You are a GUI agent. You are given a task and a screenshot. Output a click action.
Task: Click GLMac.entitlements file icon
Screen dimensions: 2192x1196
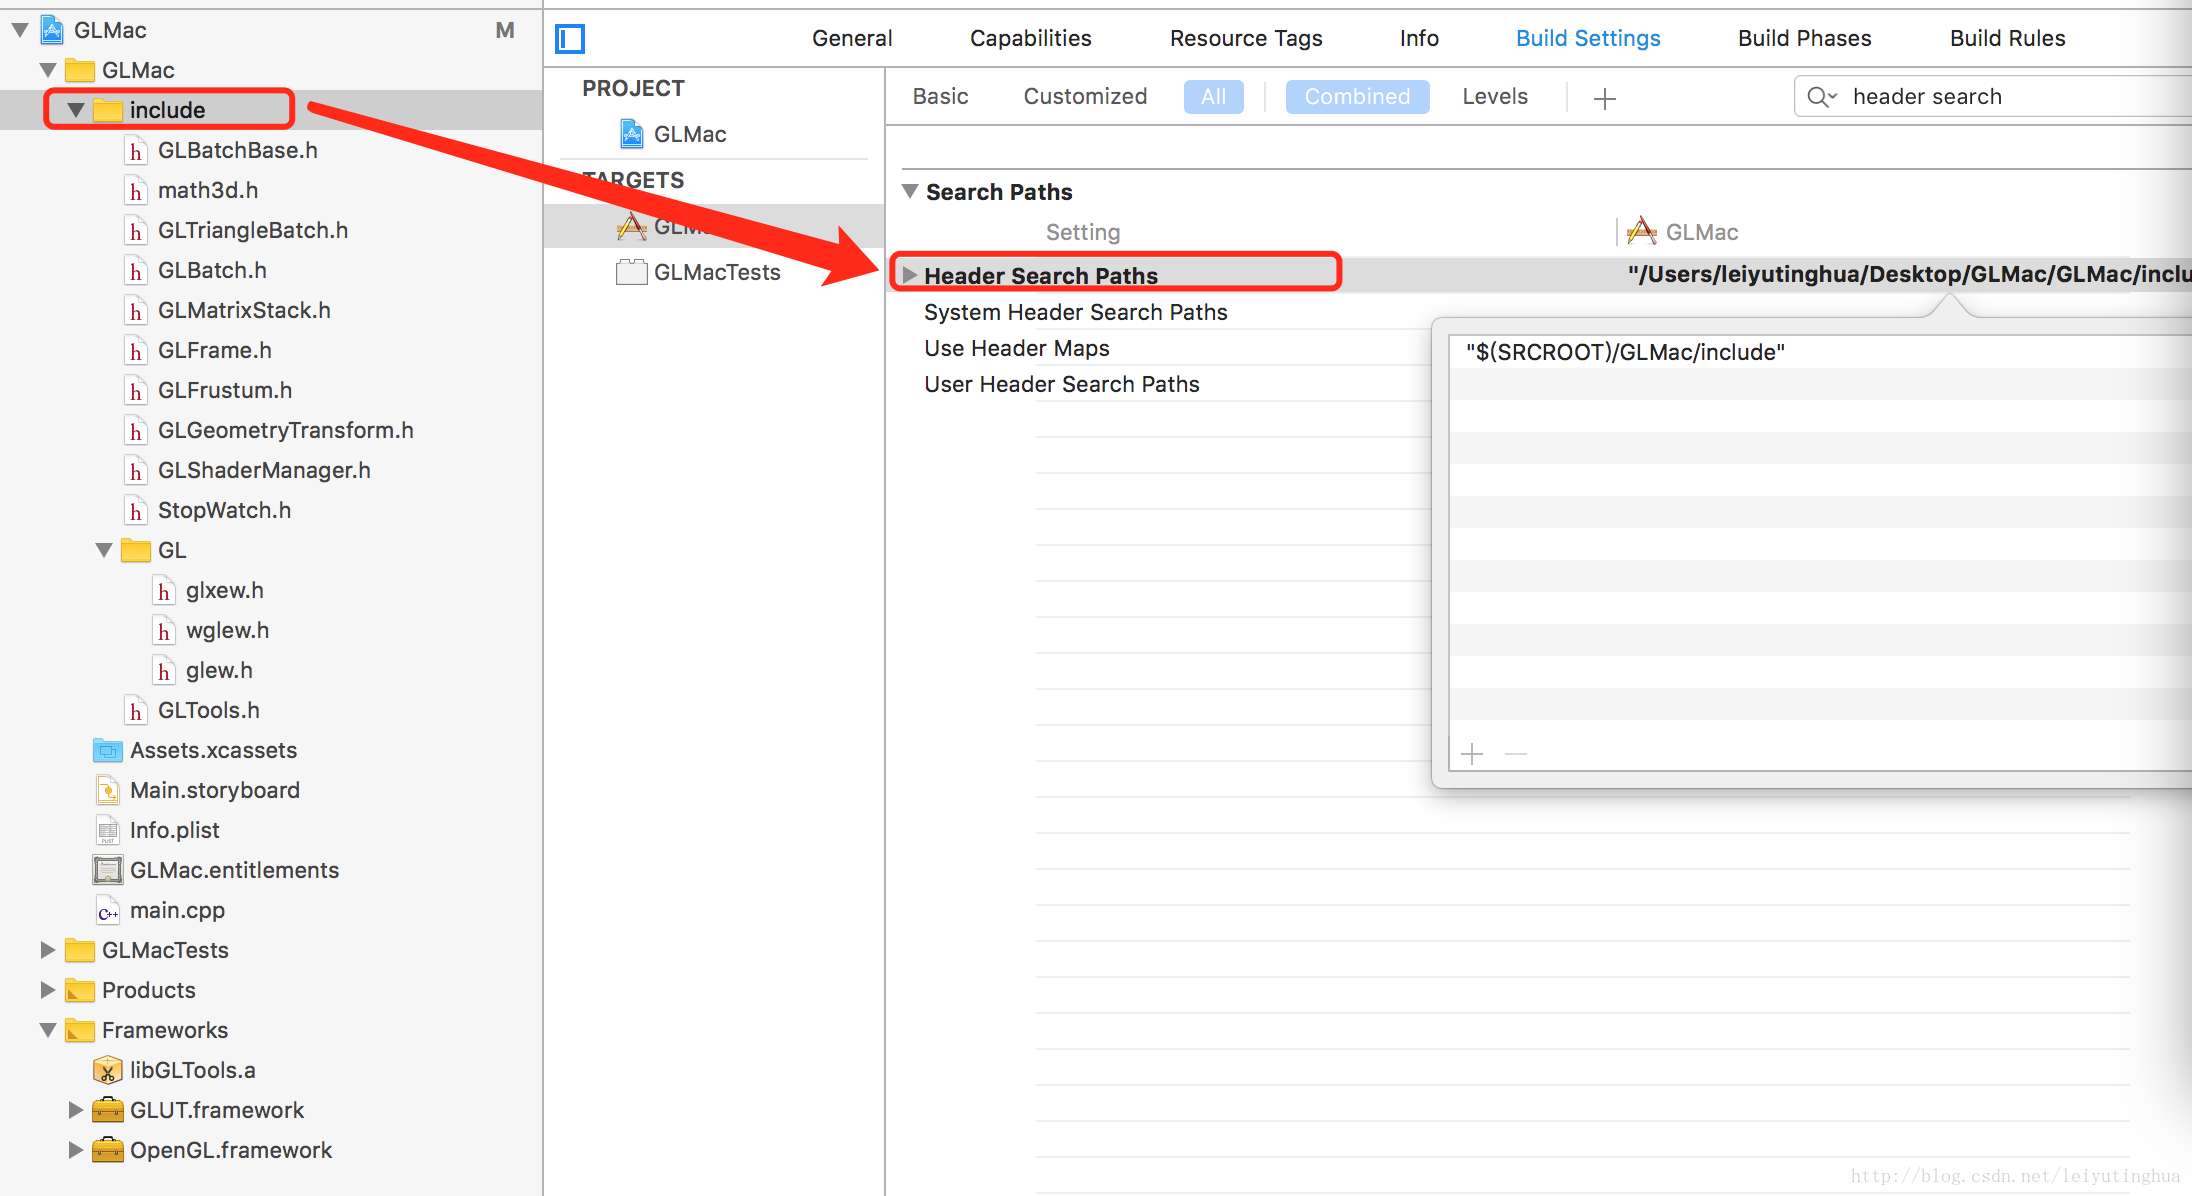[x=107, y=870]
